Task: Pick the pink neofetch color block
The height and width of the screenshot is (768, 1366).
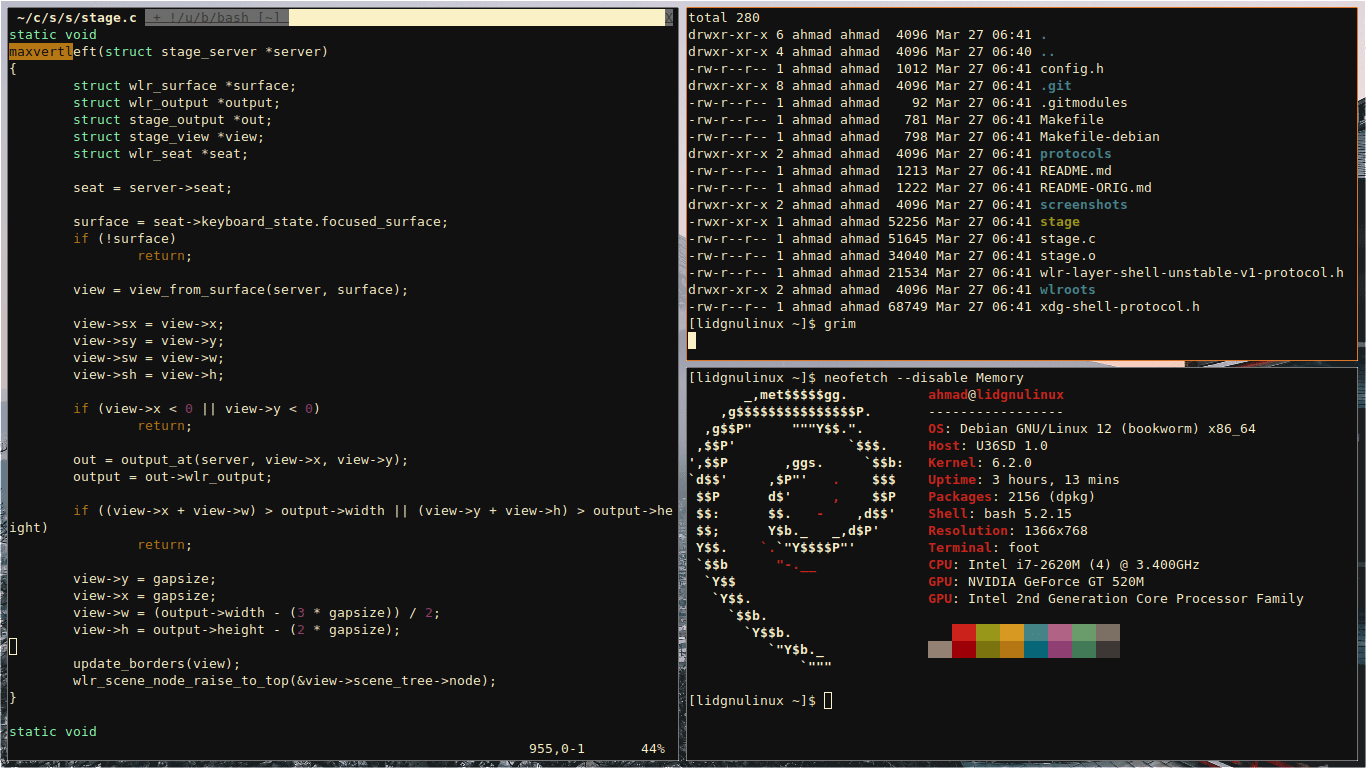Action: 1060,632
